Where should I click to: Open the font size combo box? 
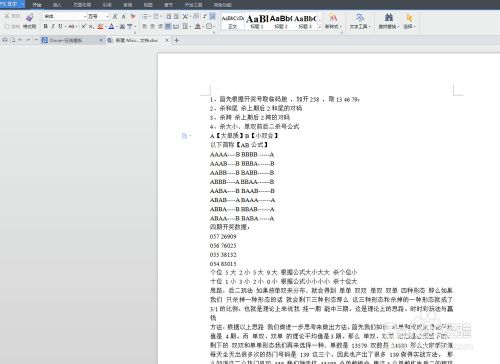pyautogui.click(x=99, y=16)
